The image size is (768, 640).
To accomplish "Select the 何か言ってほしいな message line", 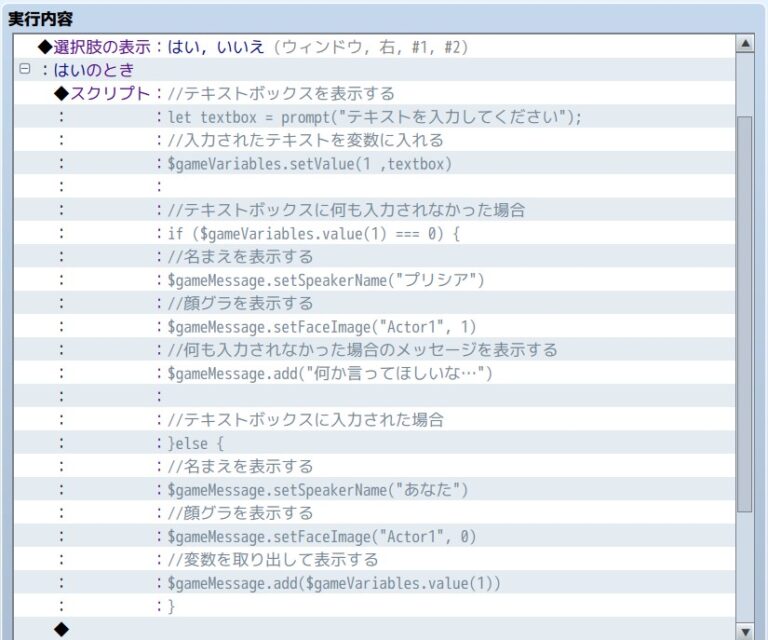I will tap(330, 373).
